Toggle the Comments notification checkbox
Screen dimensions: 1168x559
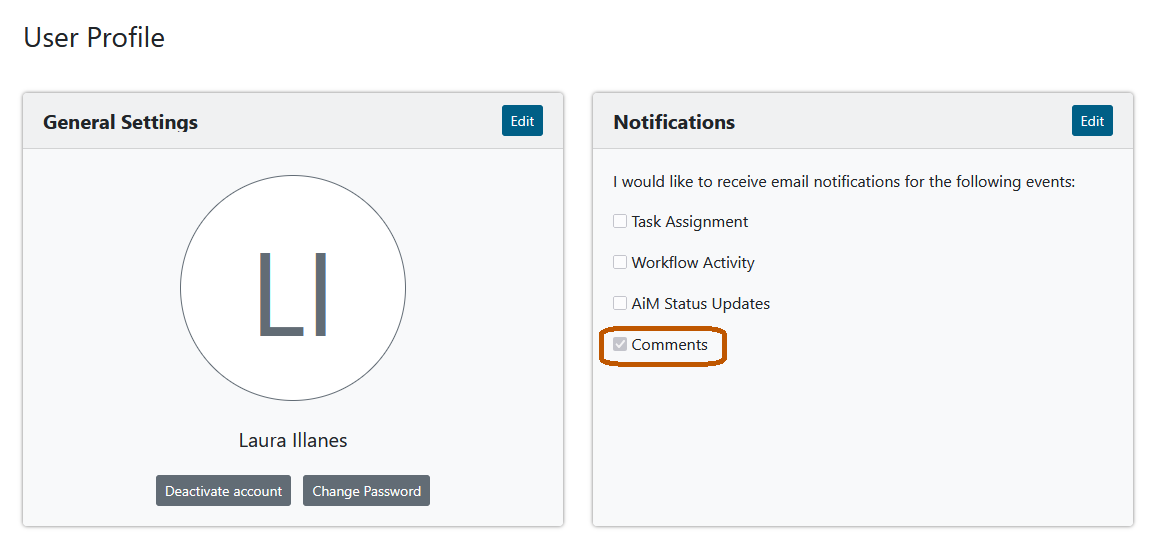point(620,344)
